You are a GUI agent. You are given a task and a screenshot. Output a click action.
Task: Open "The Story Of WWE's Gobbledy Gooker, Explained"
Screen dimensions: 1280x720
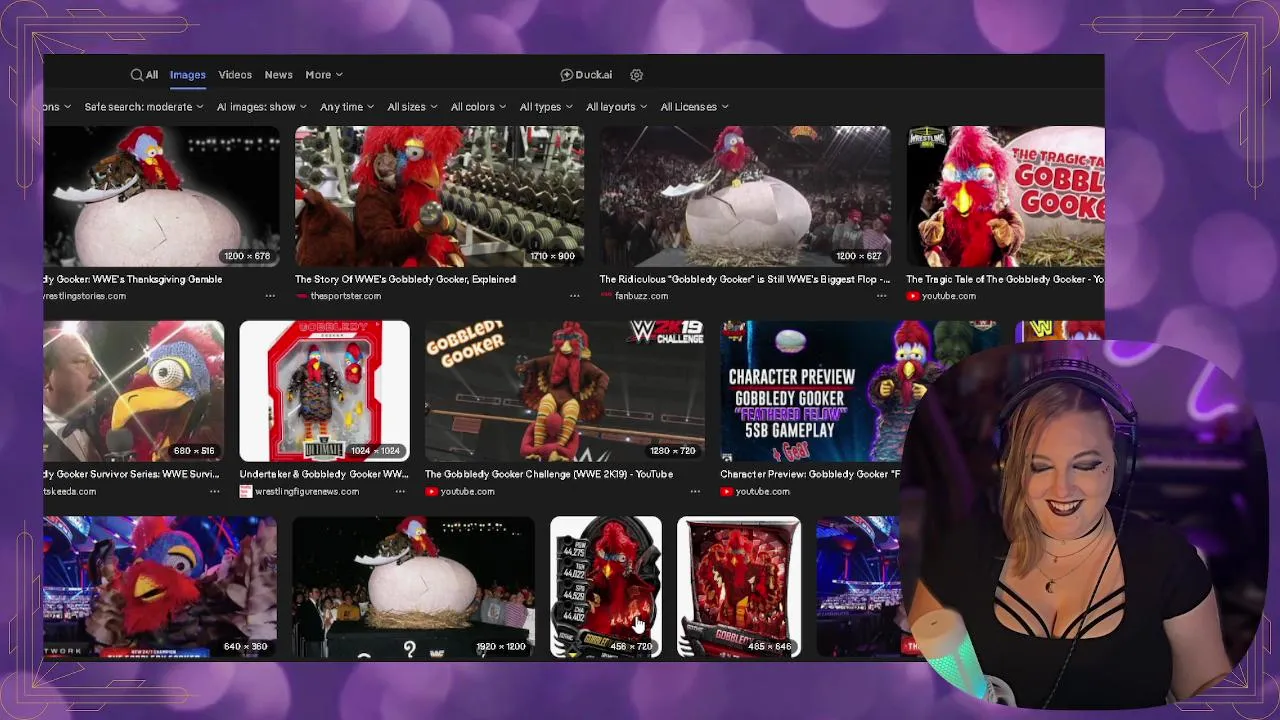pyautogui.click(x=405, y=279)
